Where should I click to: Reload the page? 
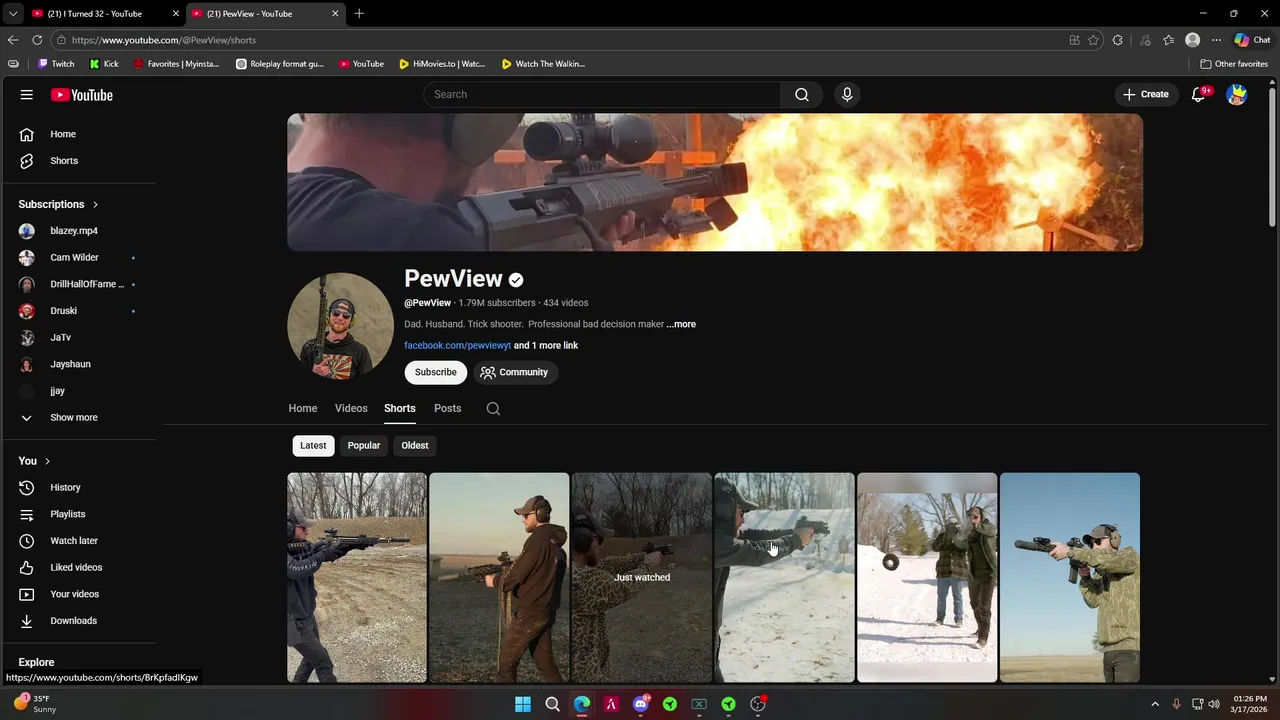[x=37, y=40]
